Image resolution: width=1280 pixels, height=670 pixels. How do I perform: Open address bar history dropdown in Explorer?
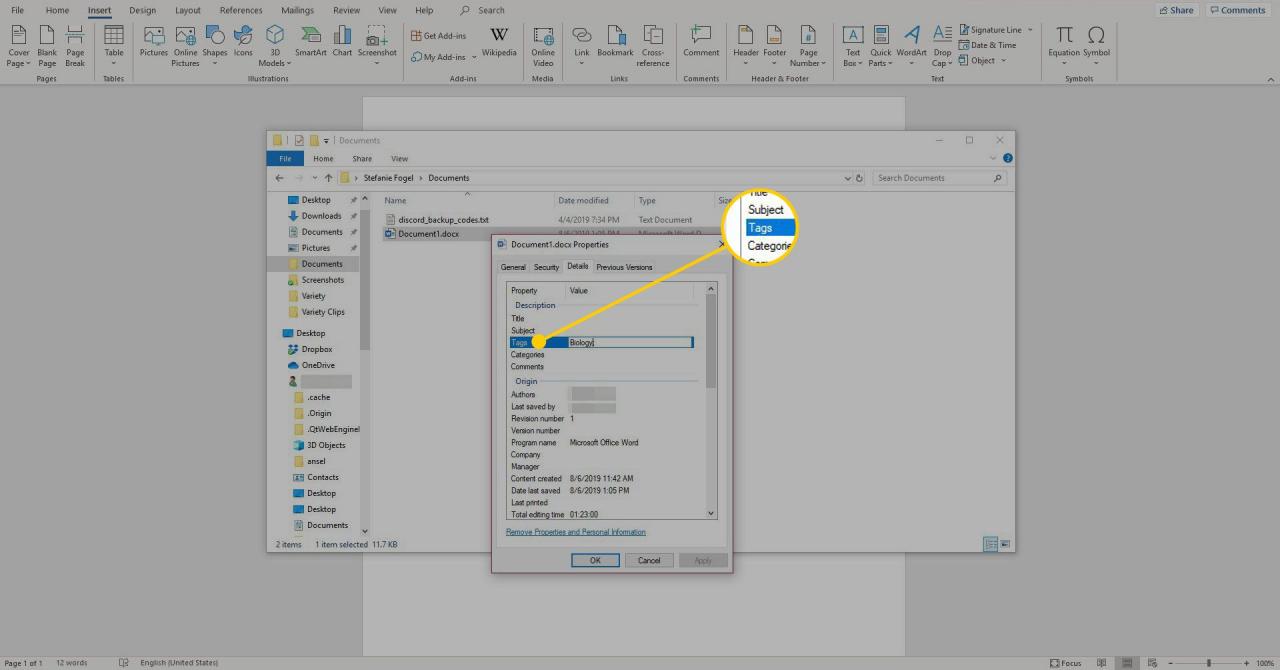tap(848, 178)
